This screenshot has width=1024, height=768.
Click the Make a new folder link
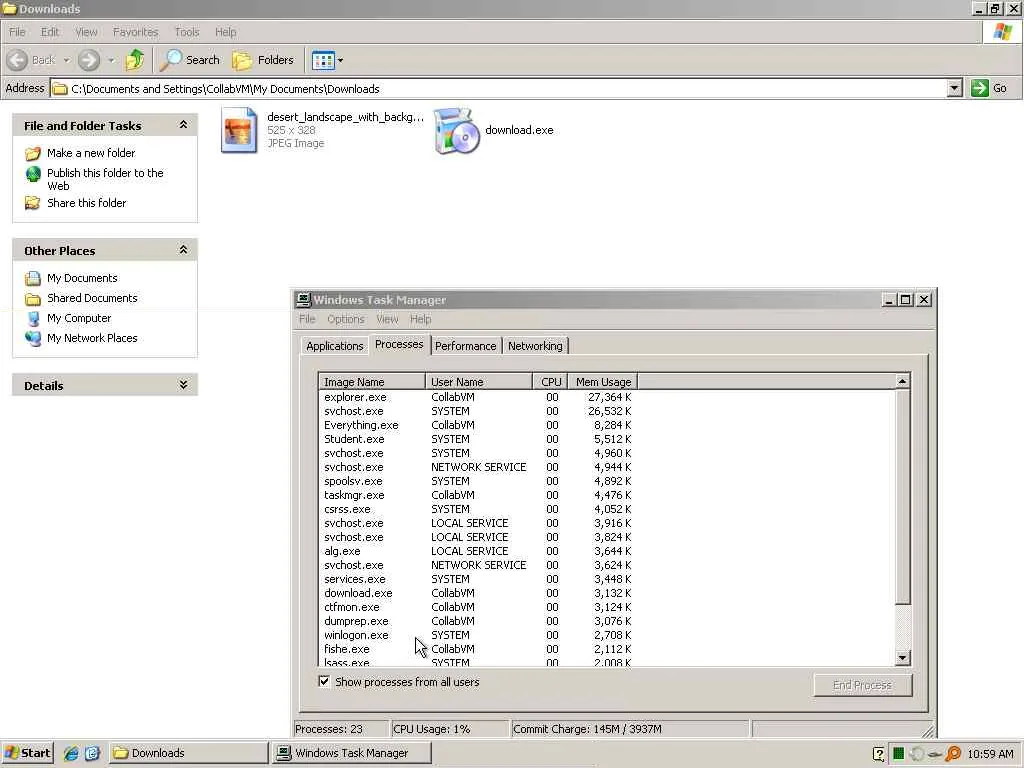[x=91, y=153]
